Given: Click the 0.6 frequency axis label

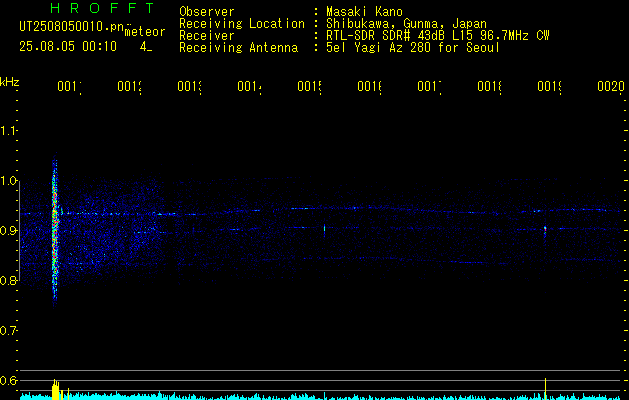Looking at the screenshot, I should coord(8,380).
